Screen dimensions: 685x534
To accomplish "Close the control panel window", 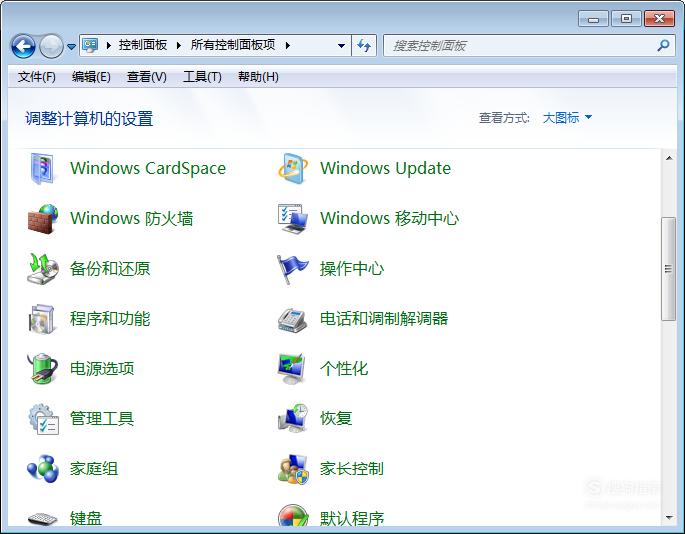I will (659, 19).
